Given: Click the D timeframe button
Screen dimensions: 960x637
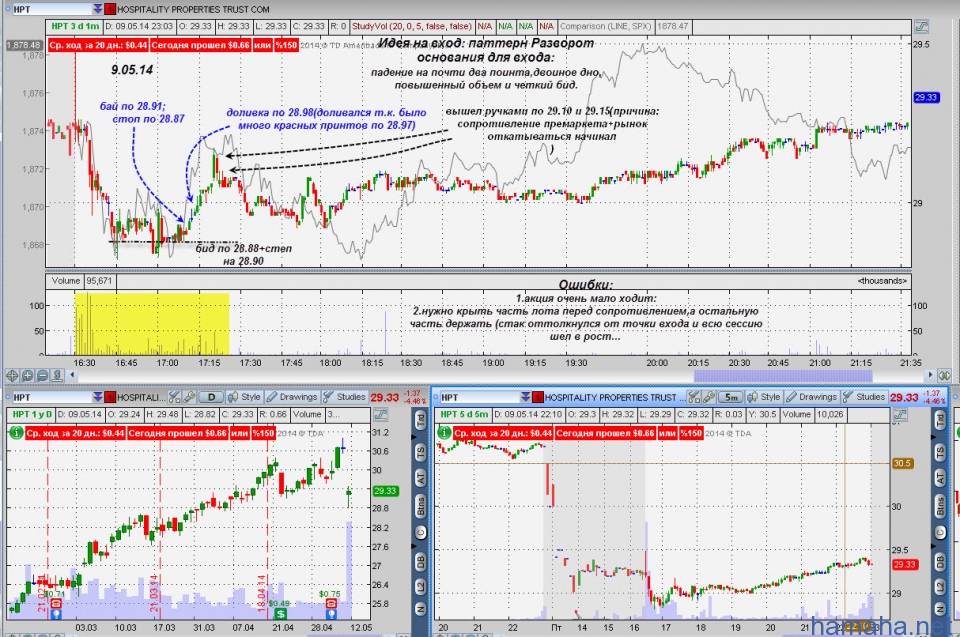Looking at the screenshot, I should (x=211, y=397).
